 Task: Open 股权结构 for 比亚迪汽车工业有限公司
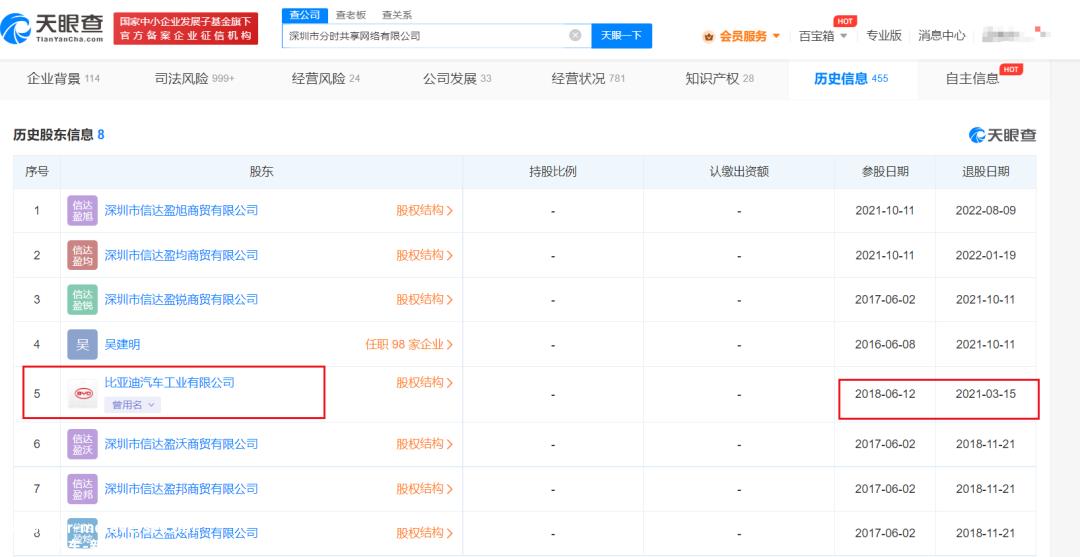424,383
